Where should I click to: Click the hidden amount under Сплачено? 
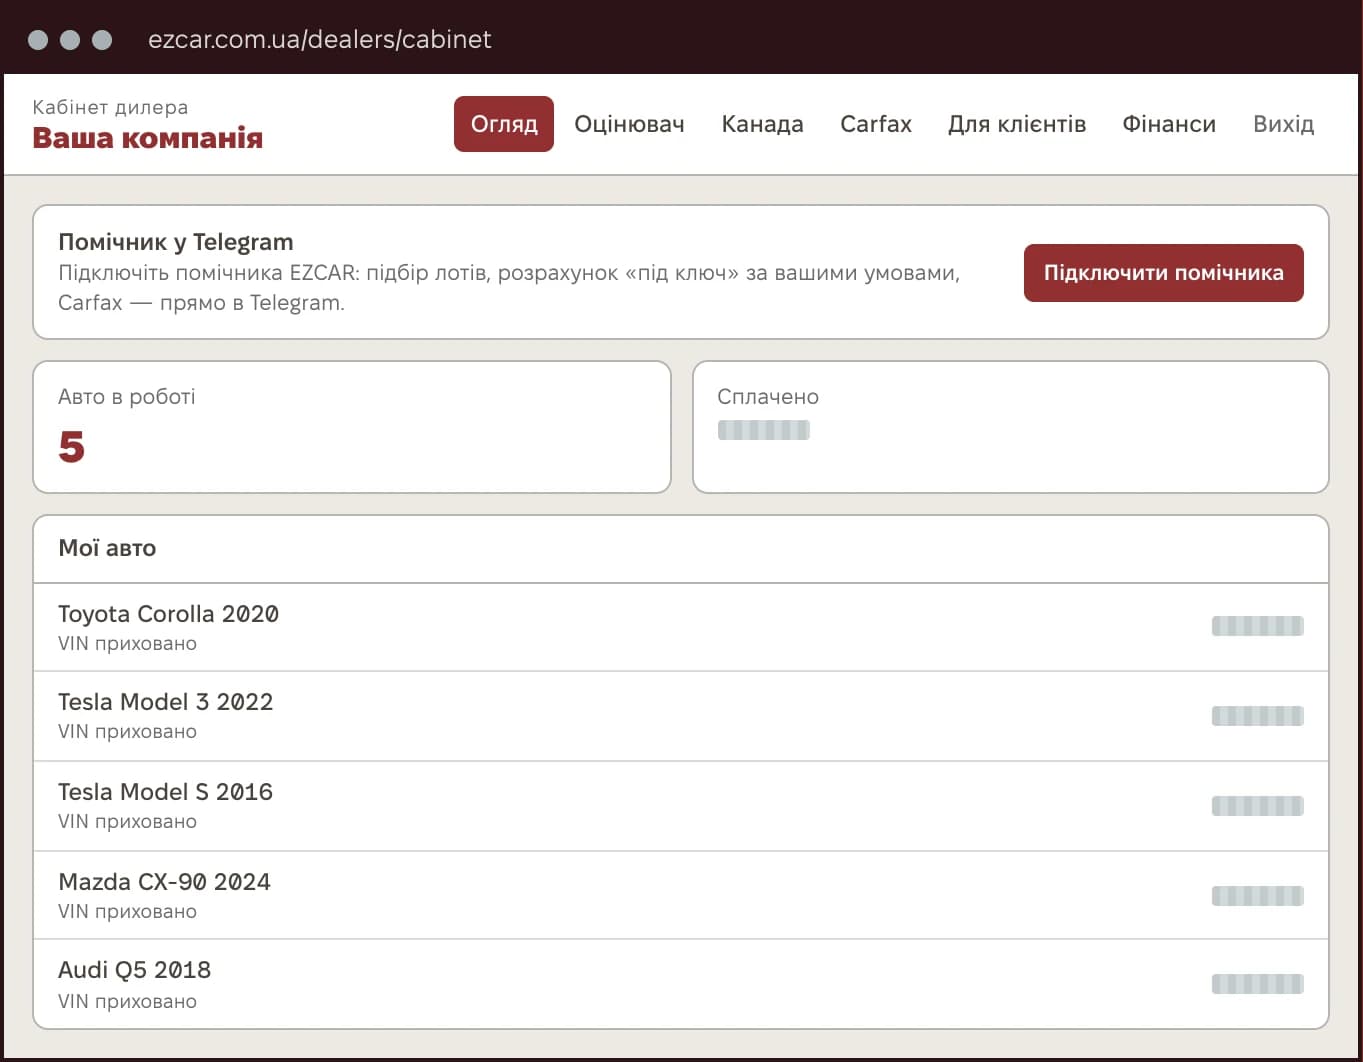click(x=764, y=430)
